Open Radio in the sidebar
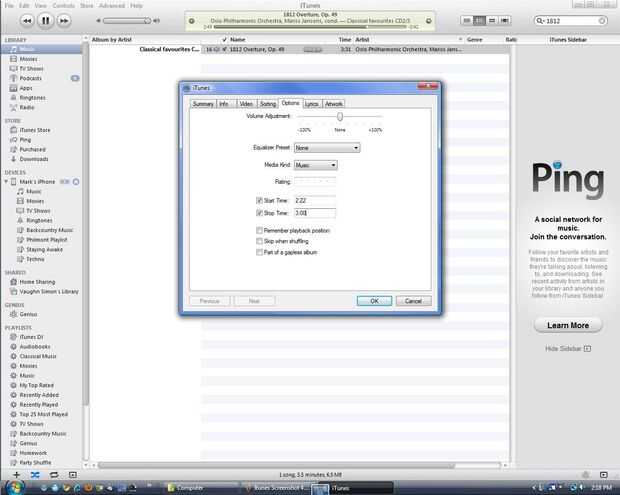Image resolution: width=620 pixels, height=495 pixels. click(27, 107)
